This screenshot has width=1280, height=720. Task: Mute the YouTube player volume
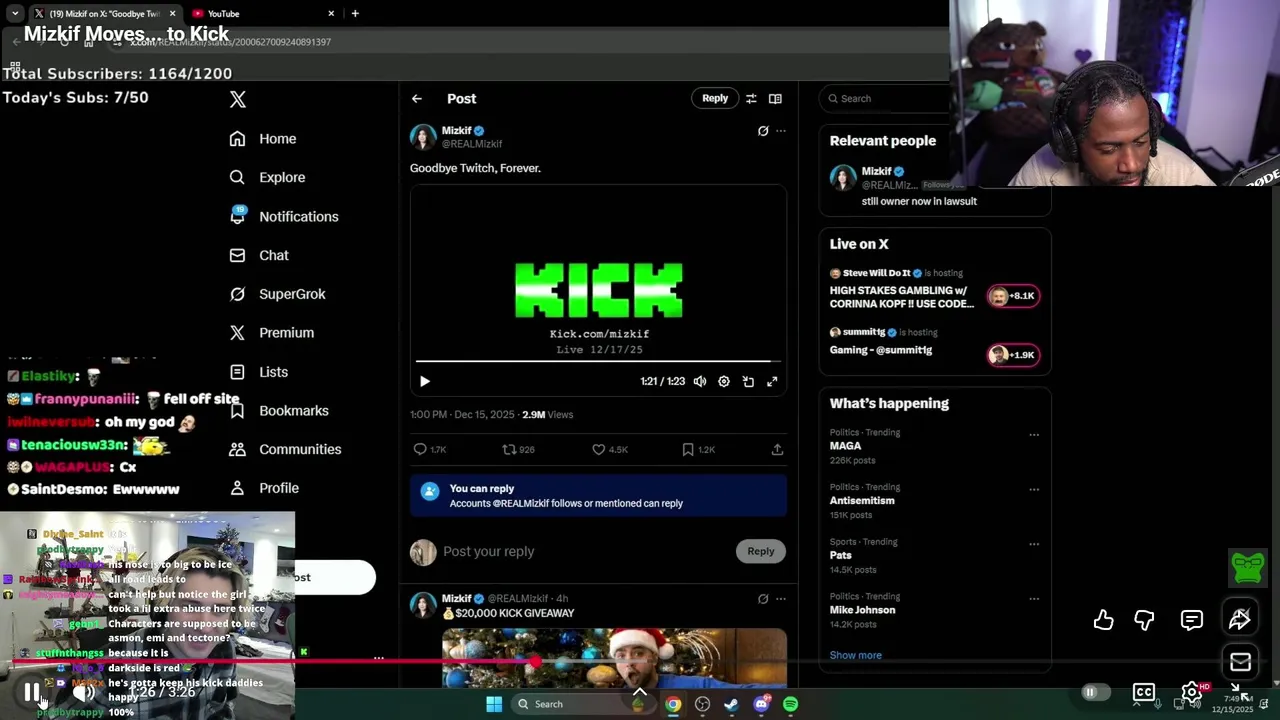(84, 692)
